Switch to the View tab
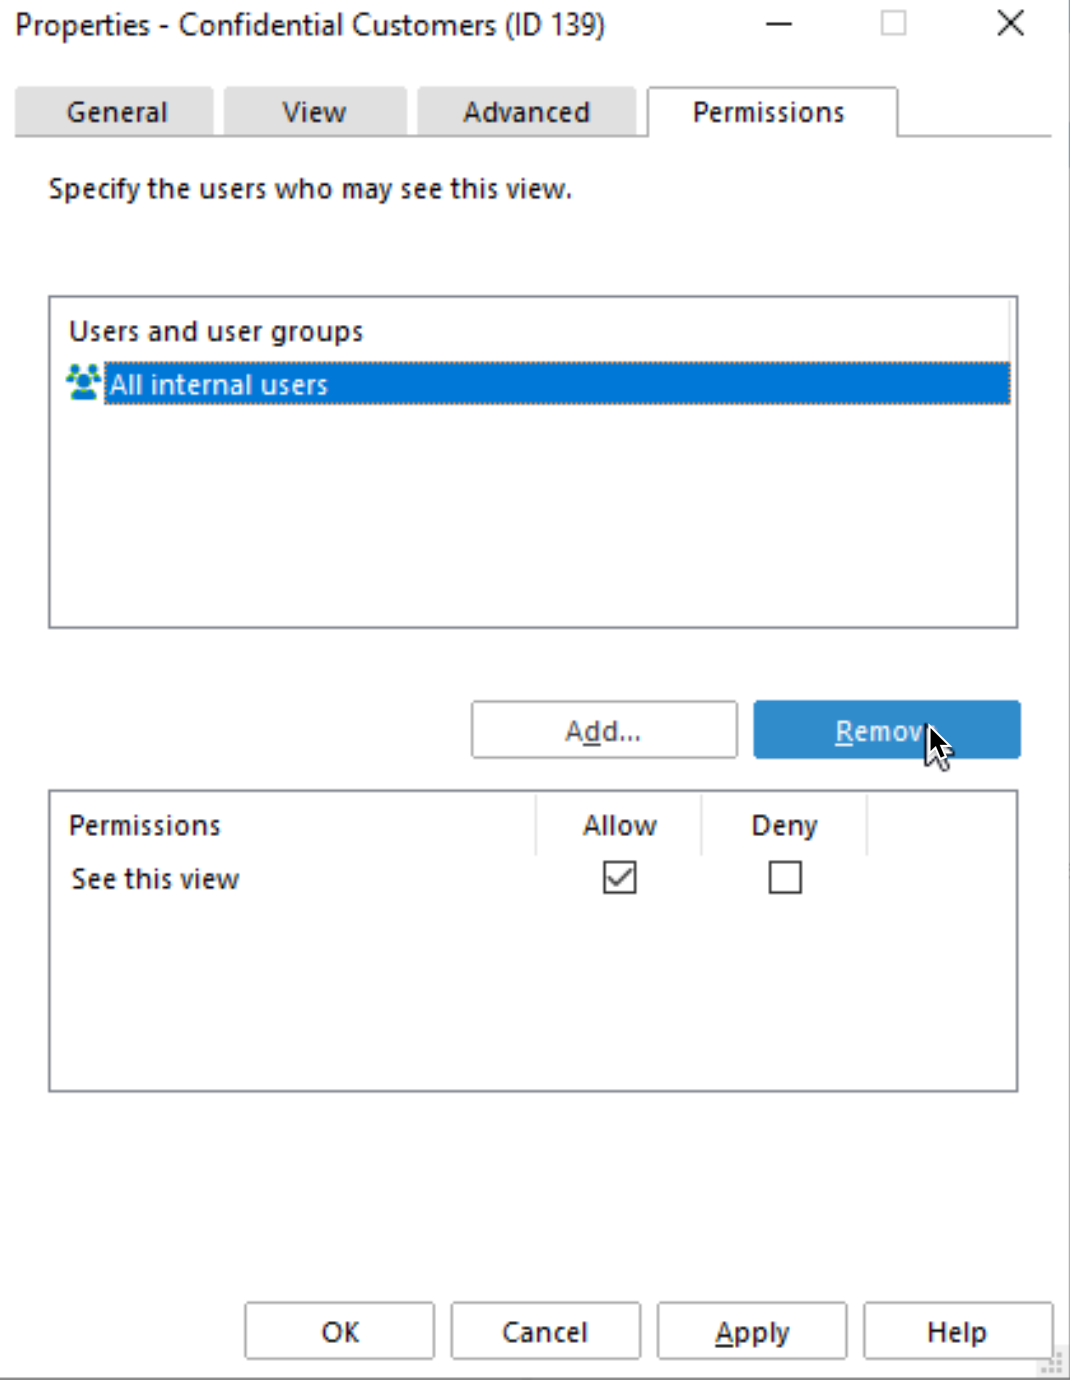 [314, 112]
